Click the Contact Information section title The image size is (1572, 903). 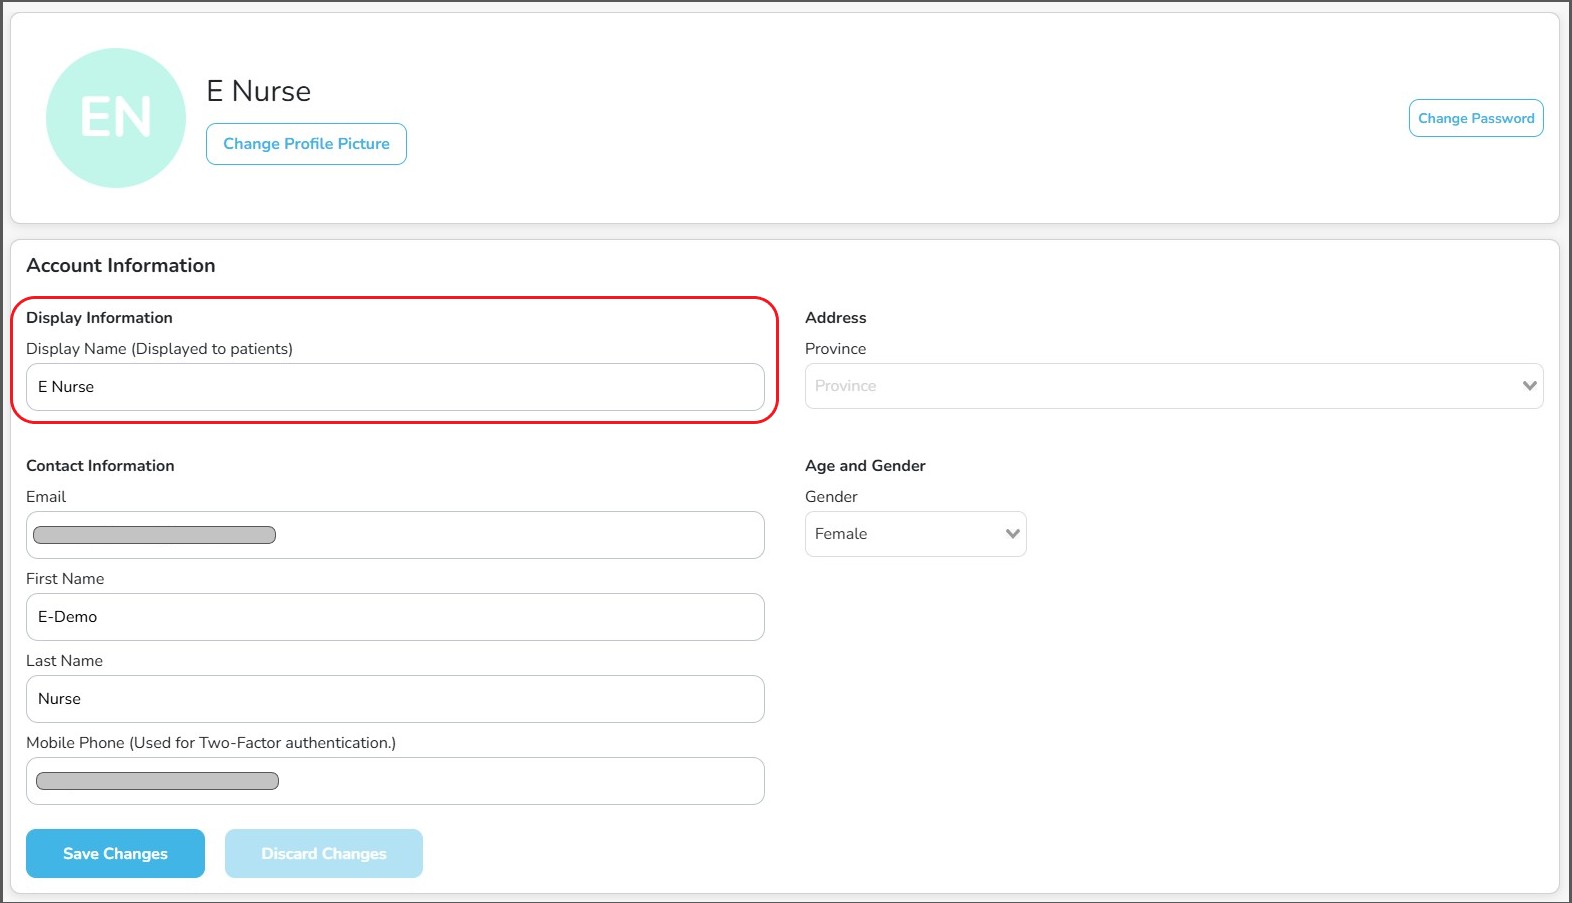pos(100,466)
